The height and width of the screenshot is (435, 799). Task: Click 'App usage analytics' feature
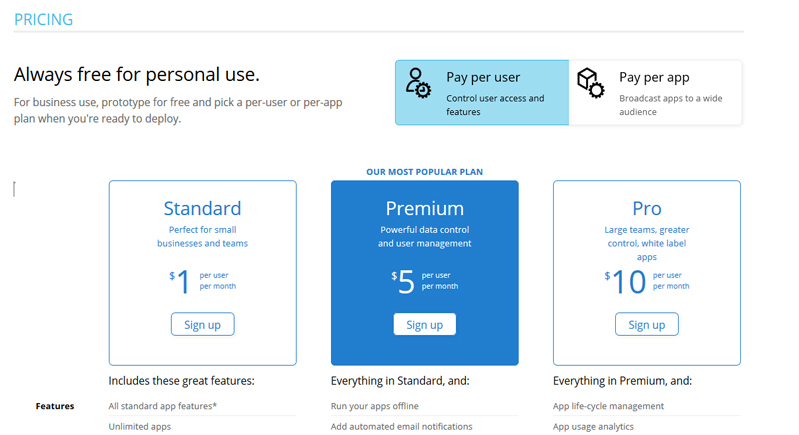pyautogui.click(x=593, y=427)
